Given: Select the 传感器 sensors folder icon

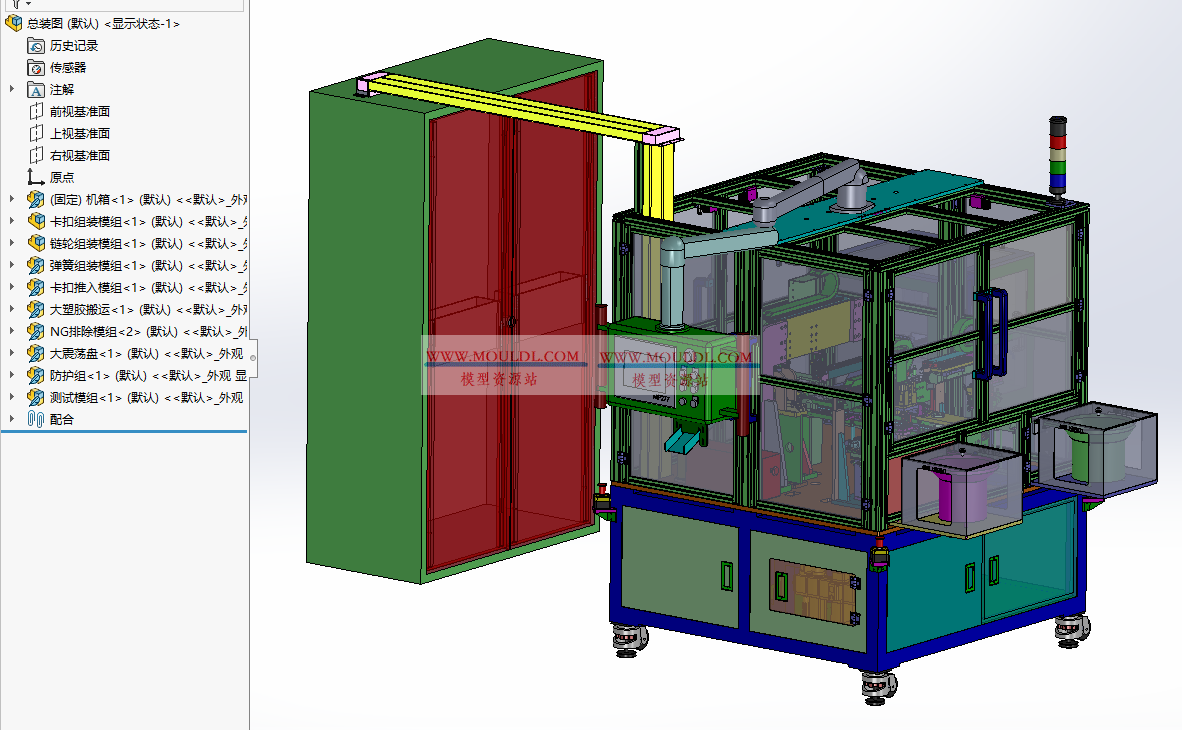Looking at the screenshot, I should coord(36,68).
